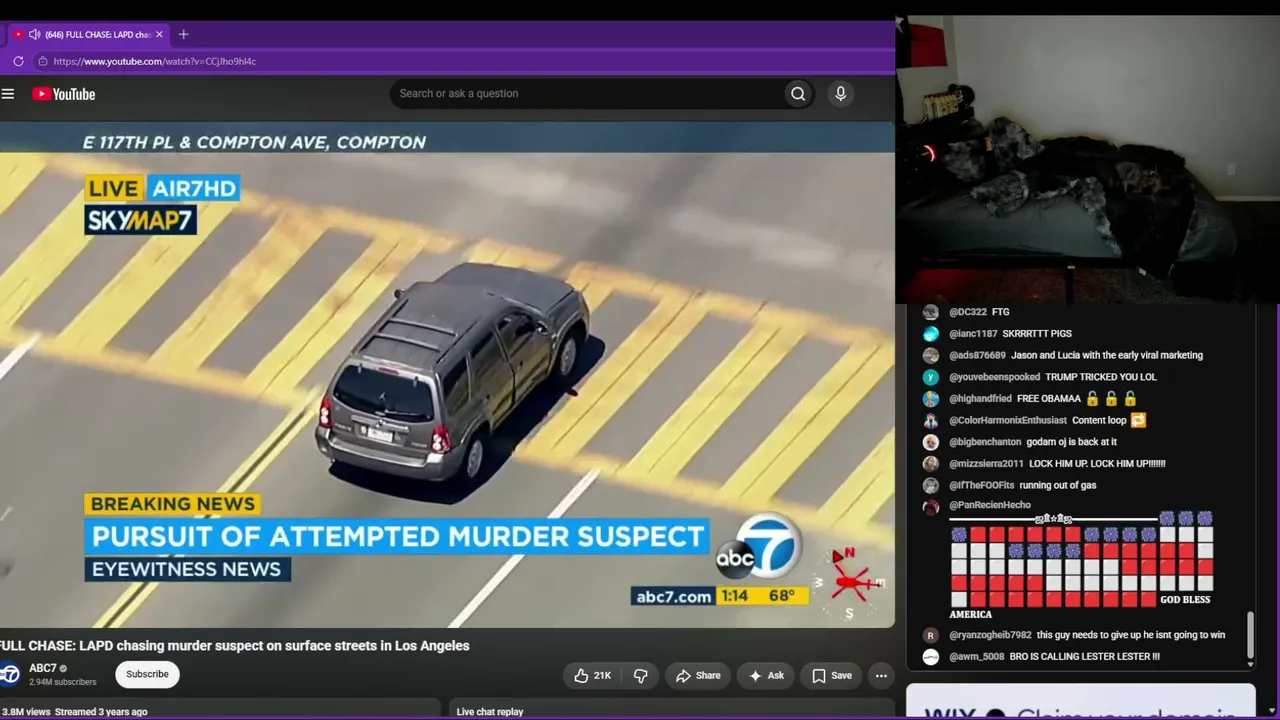Screen dimensions: 1280x720
Task: Click the webcam overlay feed
Action: point(1088,160)
